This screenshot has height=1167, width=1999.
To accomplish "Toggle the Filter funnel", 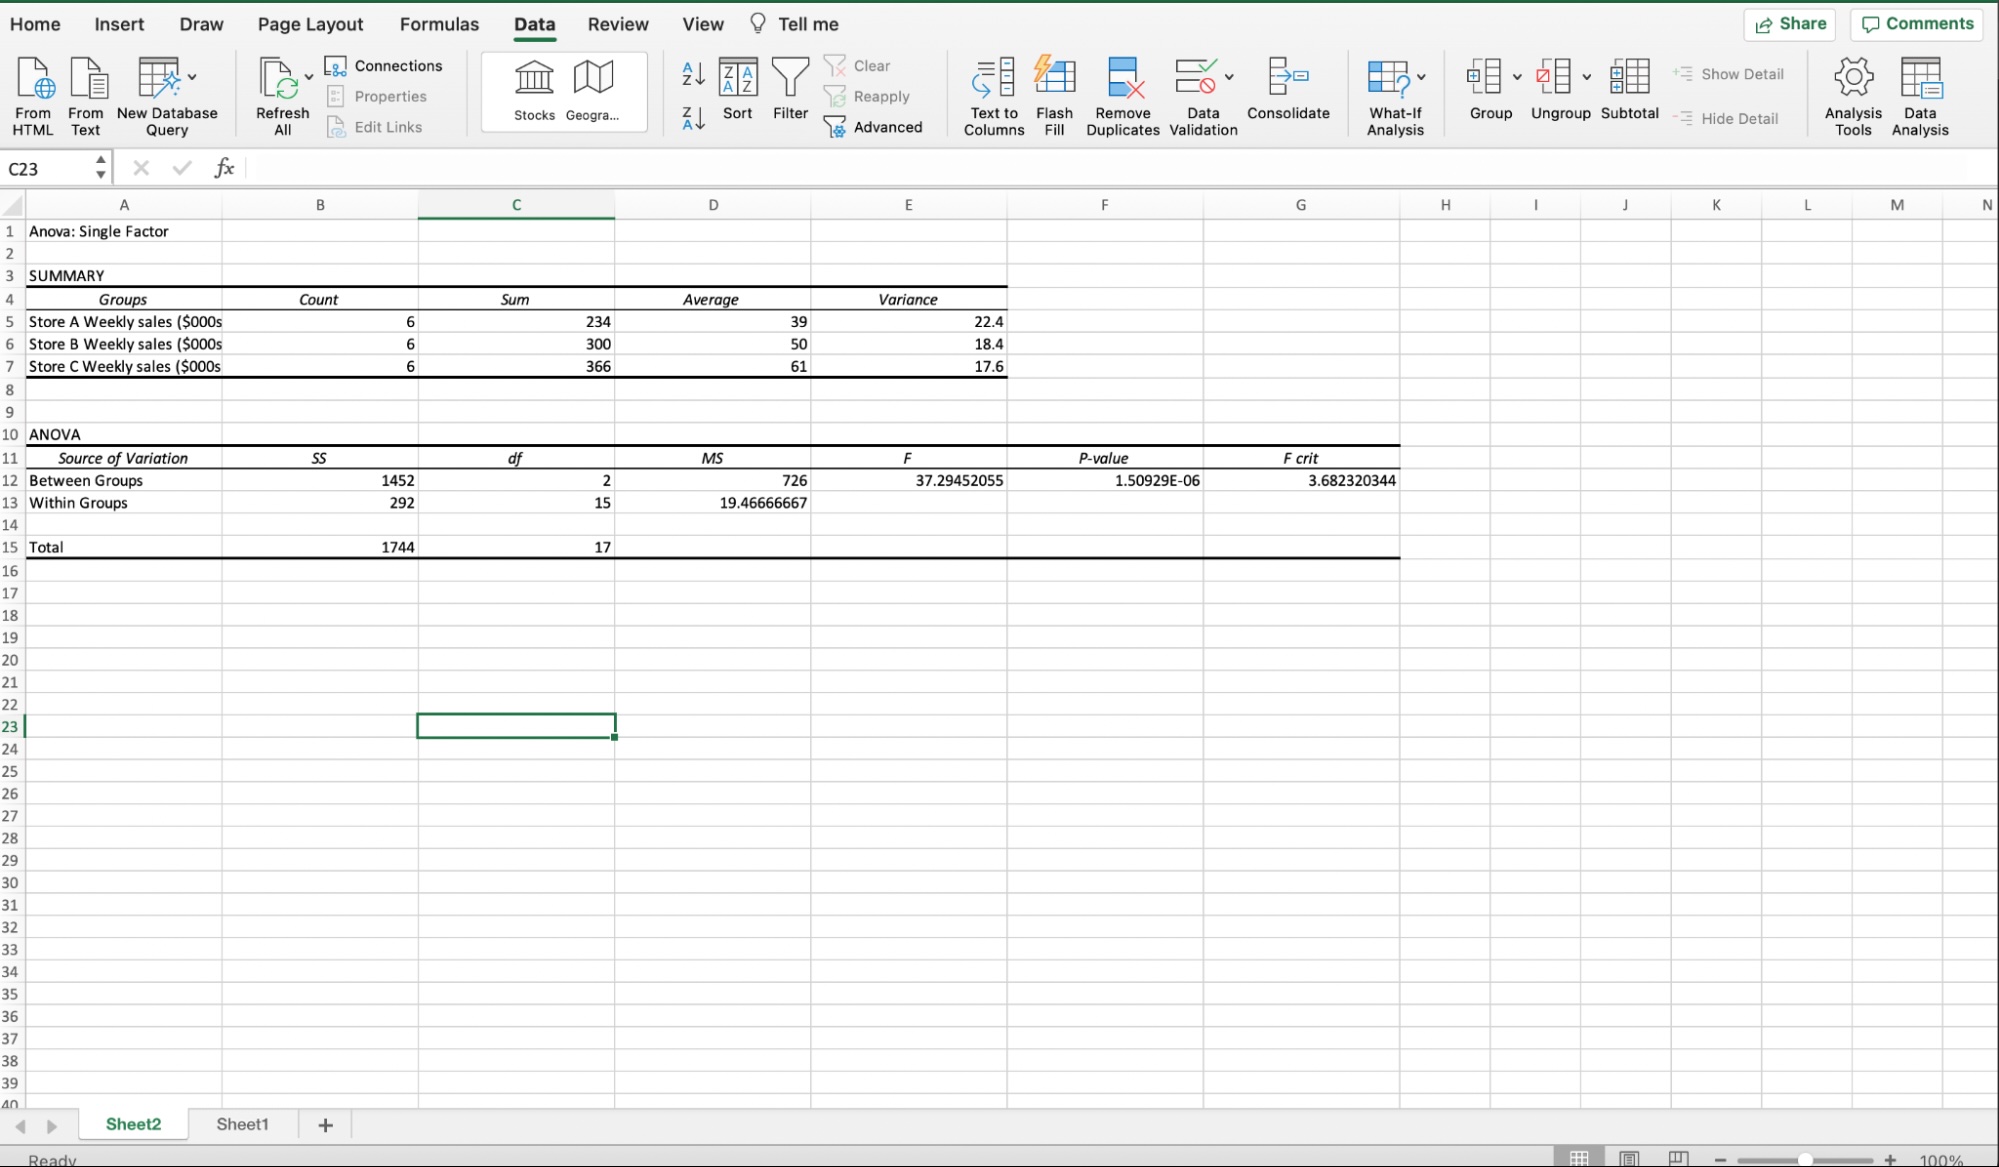I will coord(790,89).
